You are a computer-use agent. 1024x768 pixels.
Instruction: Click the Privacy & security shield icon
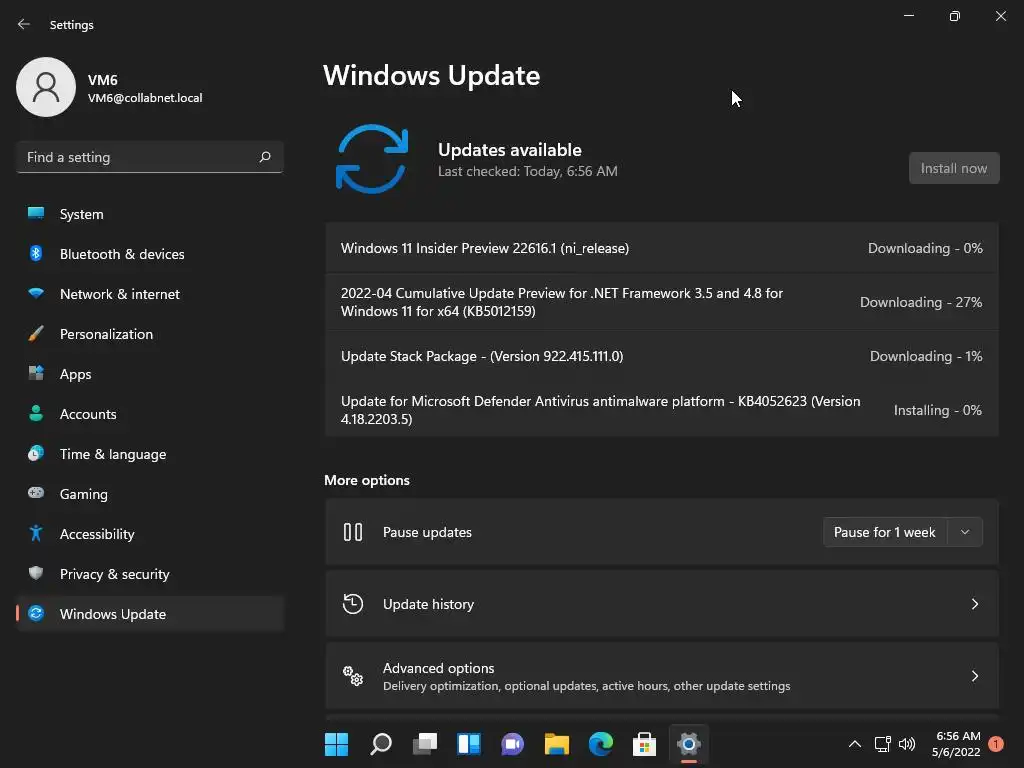36,573
